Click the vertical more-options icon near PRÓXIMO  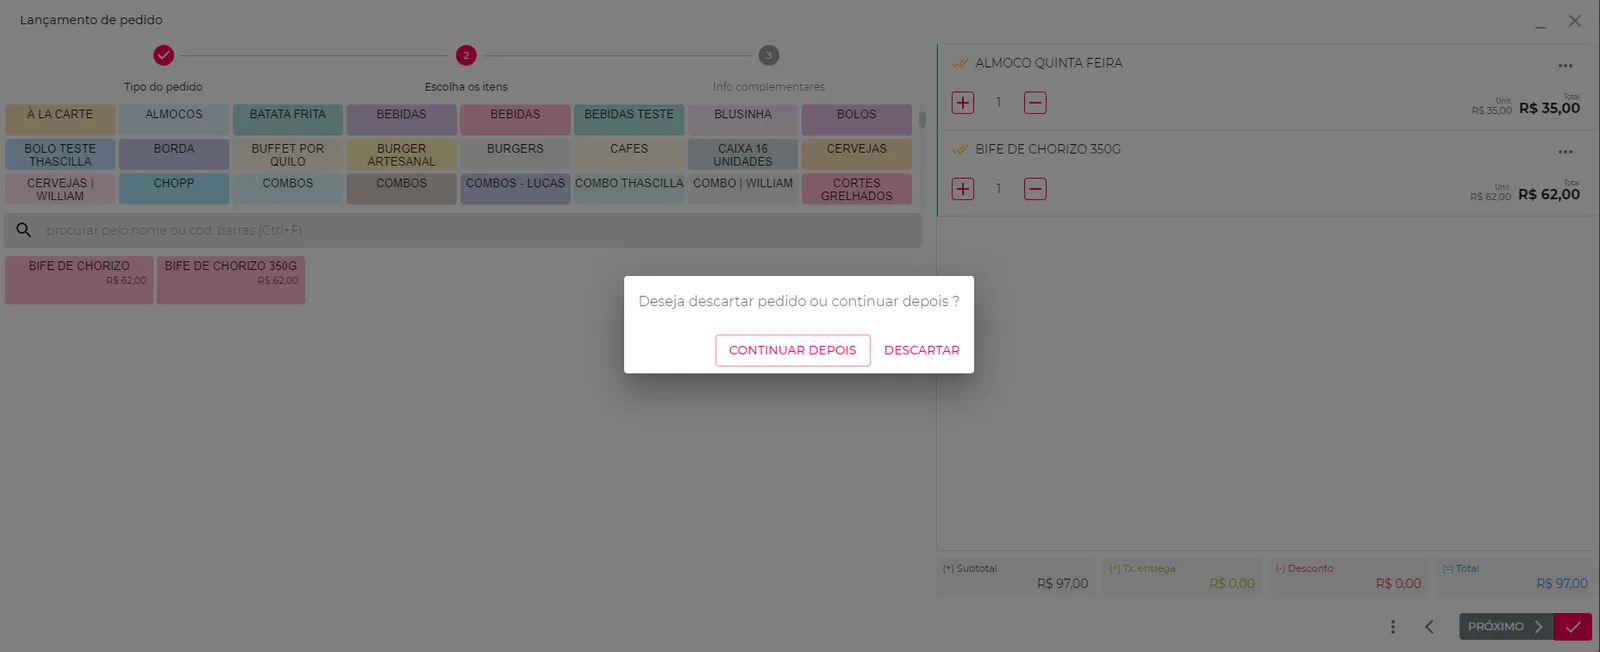click(x=1392, y=627)
